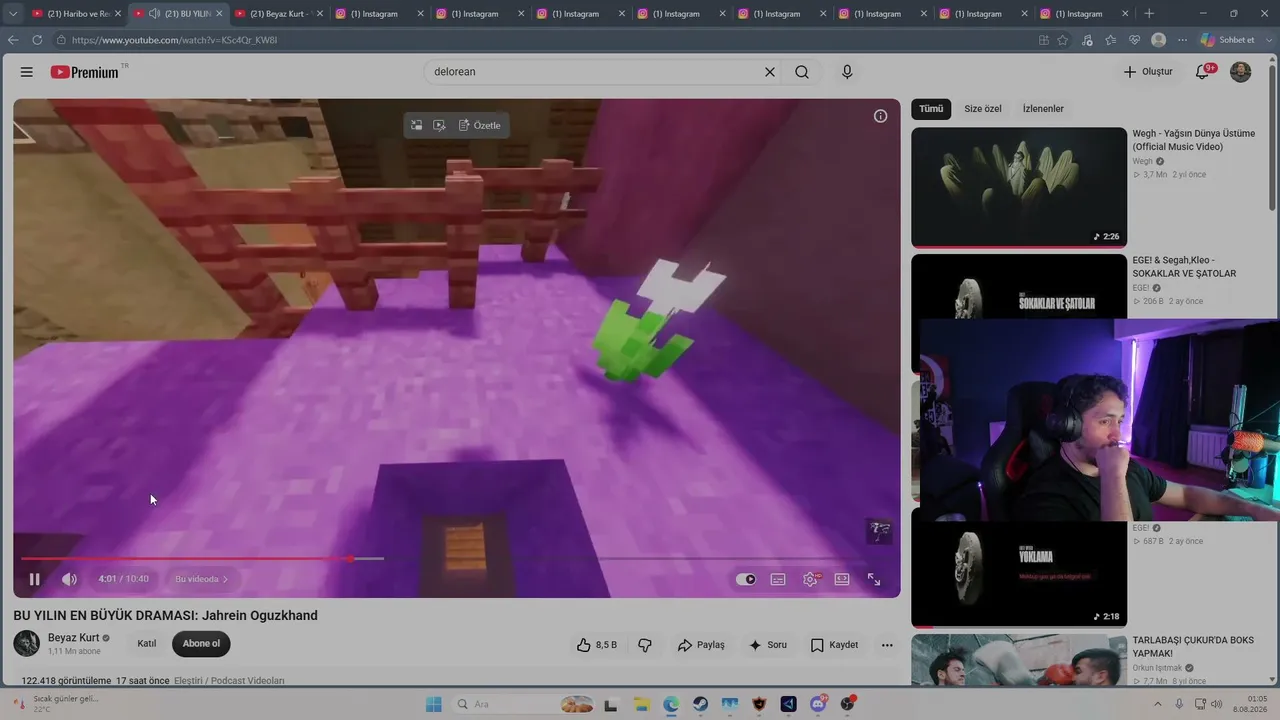Click the Soru ask button
This screenshot has height=720, width=1280.
click(768, 645)
